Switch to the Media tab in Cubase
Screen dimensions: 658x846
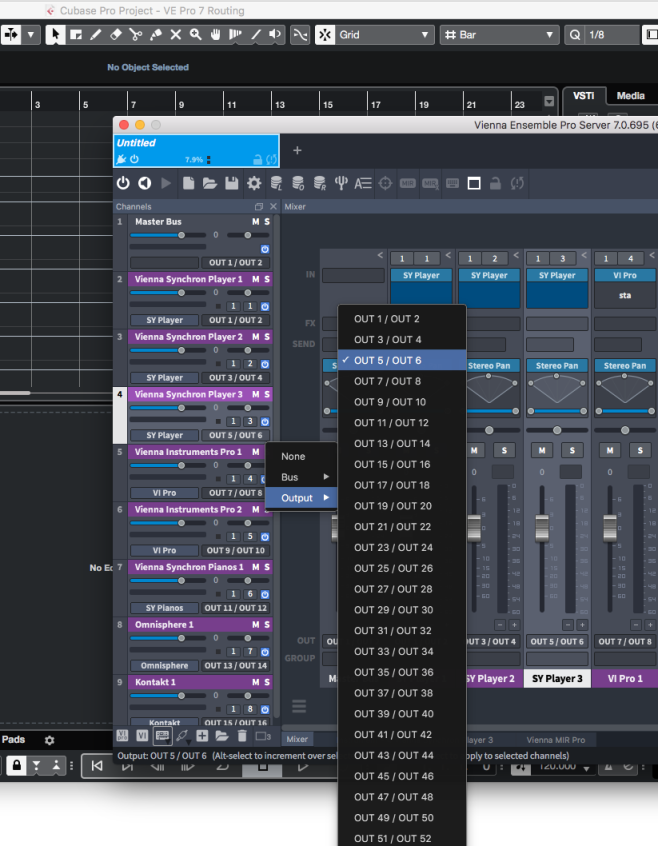click(x=630, y=95)
